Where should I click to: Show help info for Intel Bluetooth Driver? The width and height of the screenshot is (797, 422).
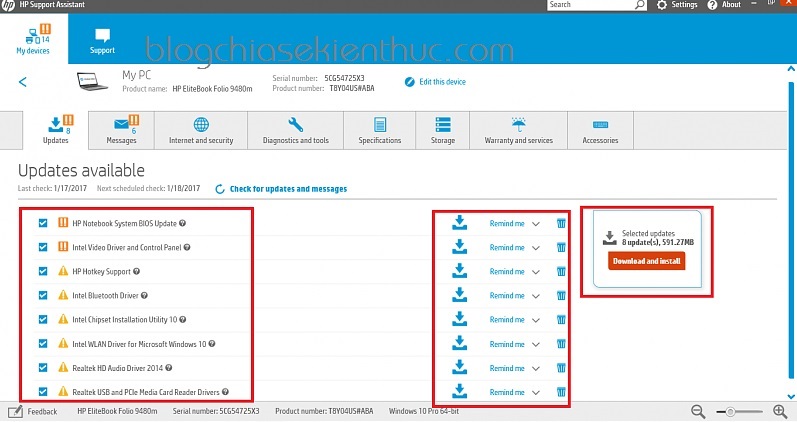[x=144, y=295]
